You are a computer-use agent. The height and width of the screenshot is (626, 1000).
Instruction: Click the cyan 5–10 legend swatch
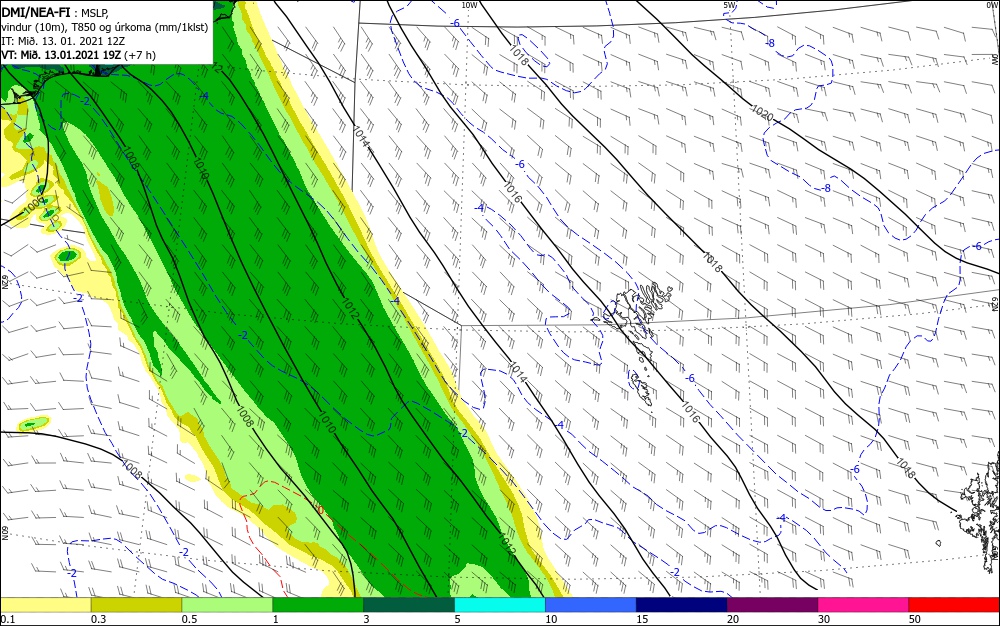pos(499,605)
